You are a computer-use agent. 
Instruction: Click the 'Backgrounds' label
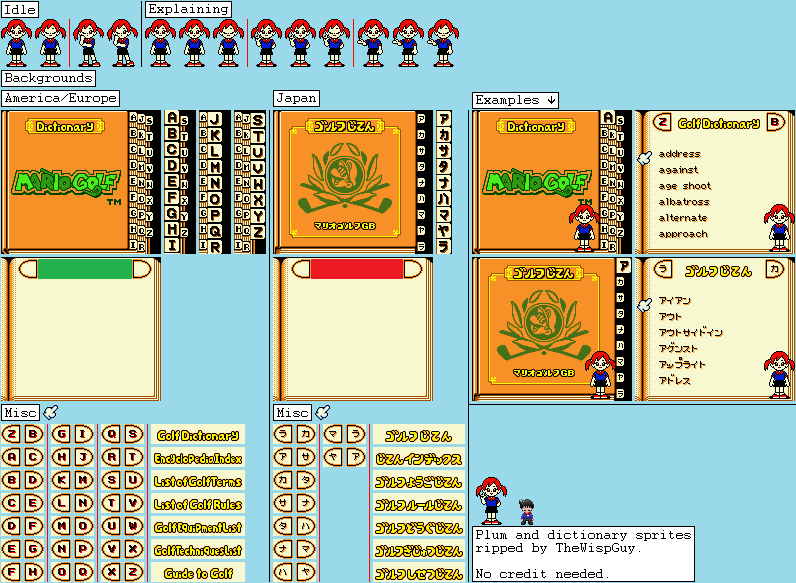coord(49,78)
